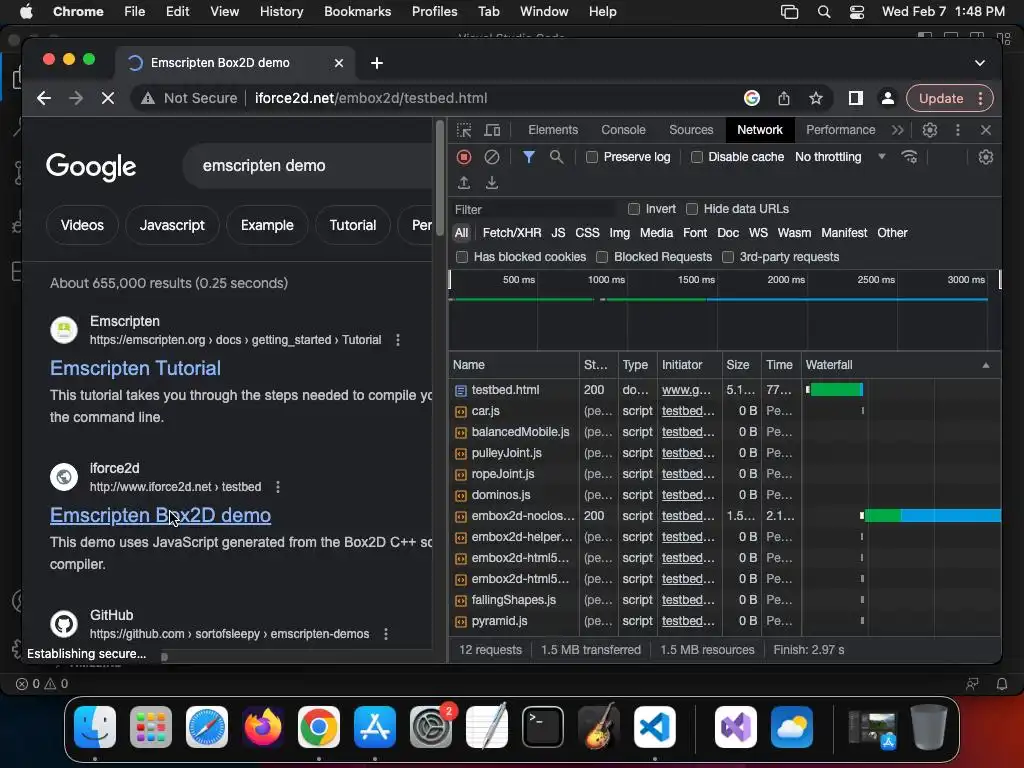Screen dimensions: 1024x768
Task: Click the overview timeline right handle
Action: 1000,280
